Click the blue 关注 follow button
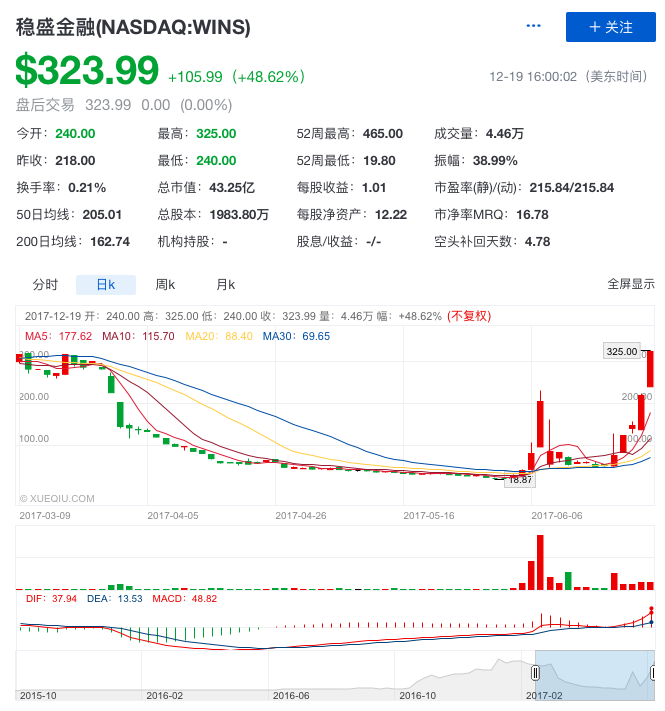Screen dimensions: 665x711 tap(610, 27)
